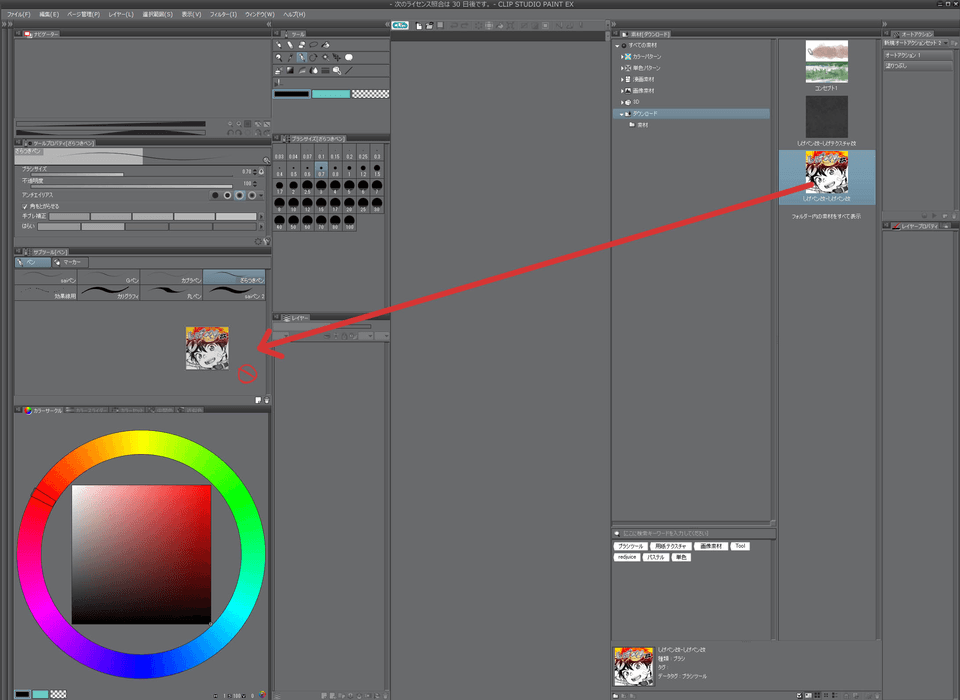960x700 pixels.
Task: Click the フォルダー内の素材をすべて表示 link
Action: [x=826, y=216]
